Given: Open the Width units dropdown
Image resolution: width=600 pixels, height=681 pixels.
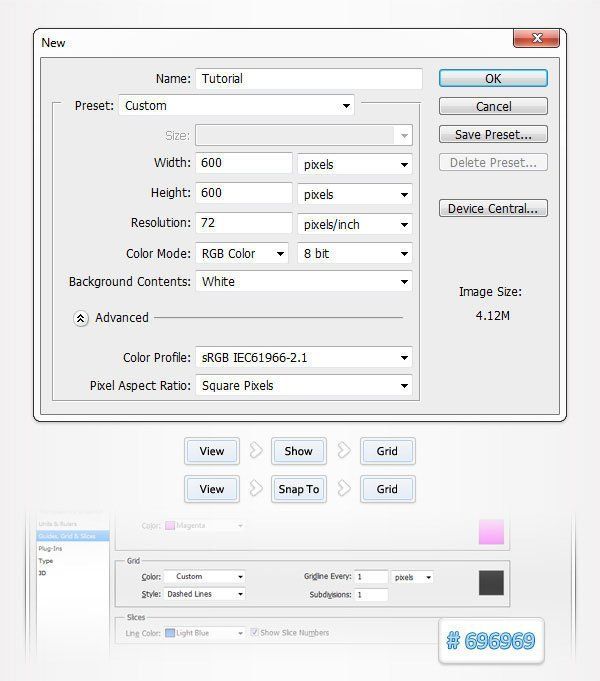Looking at the screenshot, I should coord(355,165).
